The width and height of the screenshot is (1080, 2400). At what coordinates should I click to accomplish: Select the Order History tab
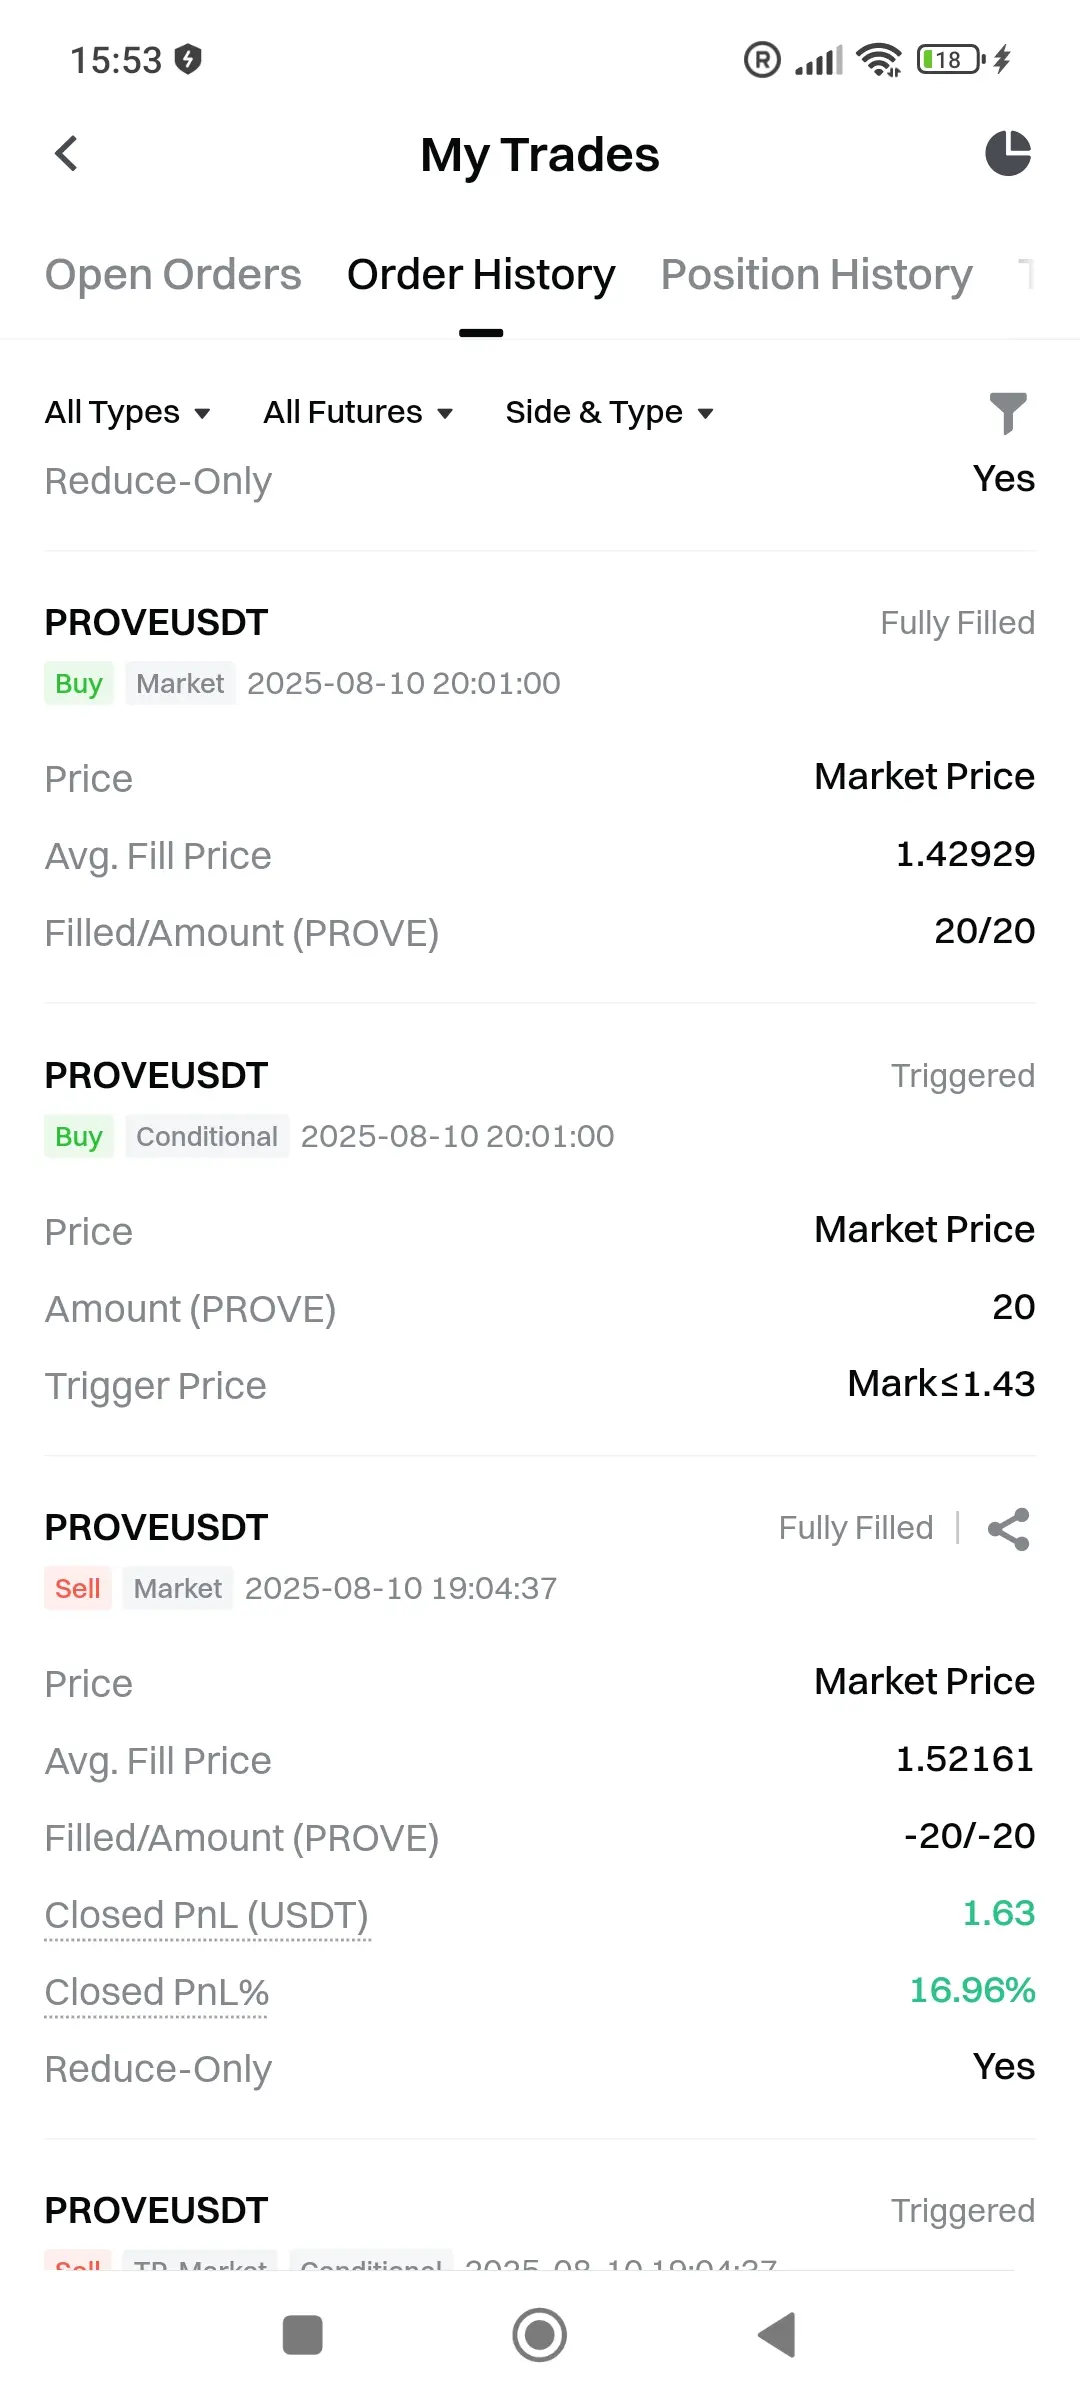[x=481, y=275]
